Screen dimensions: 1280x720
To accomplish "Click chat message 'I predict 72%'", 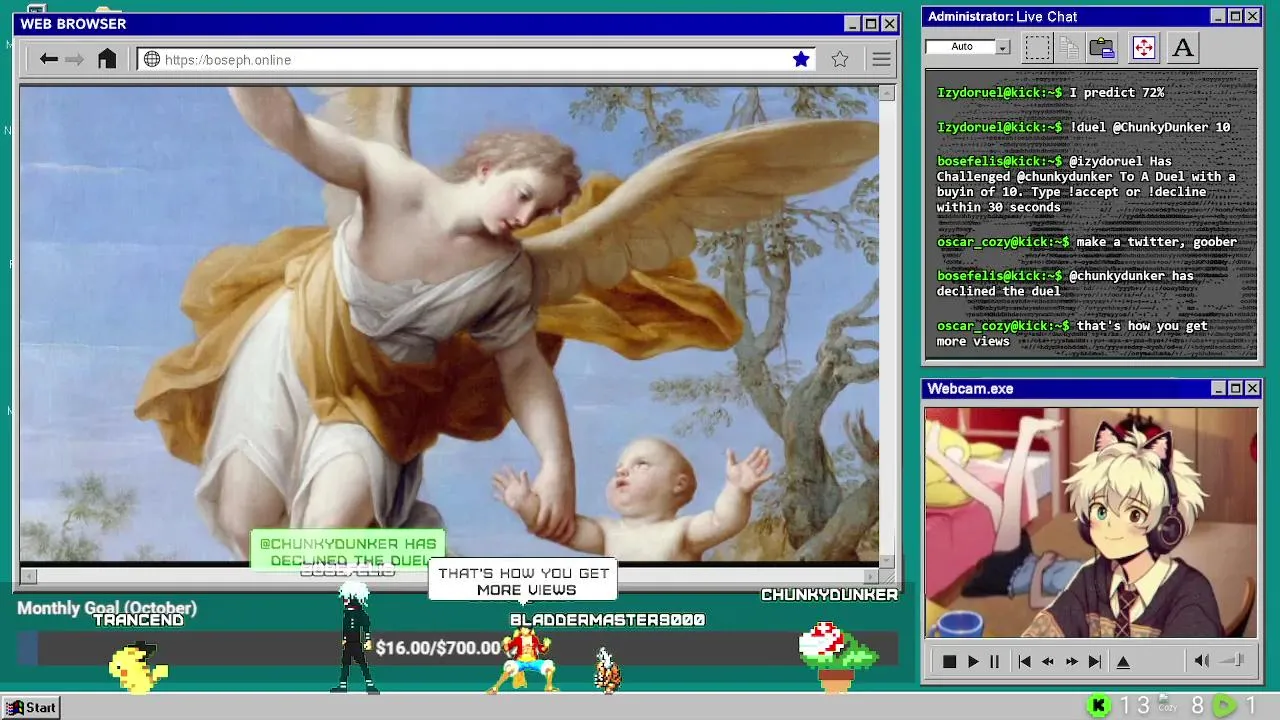I will (x=1117, y=93).
